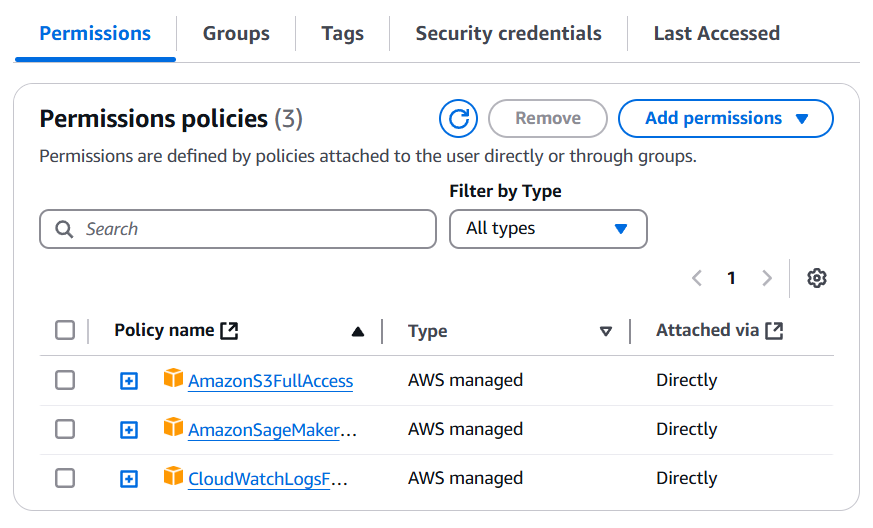This screenshot has width=873, height=528.
Task: Click the Type column header
Action: pyautogui.click(x=428, y=331)
